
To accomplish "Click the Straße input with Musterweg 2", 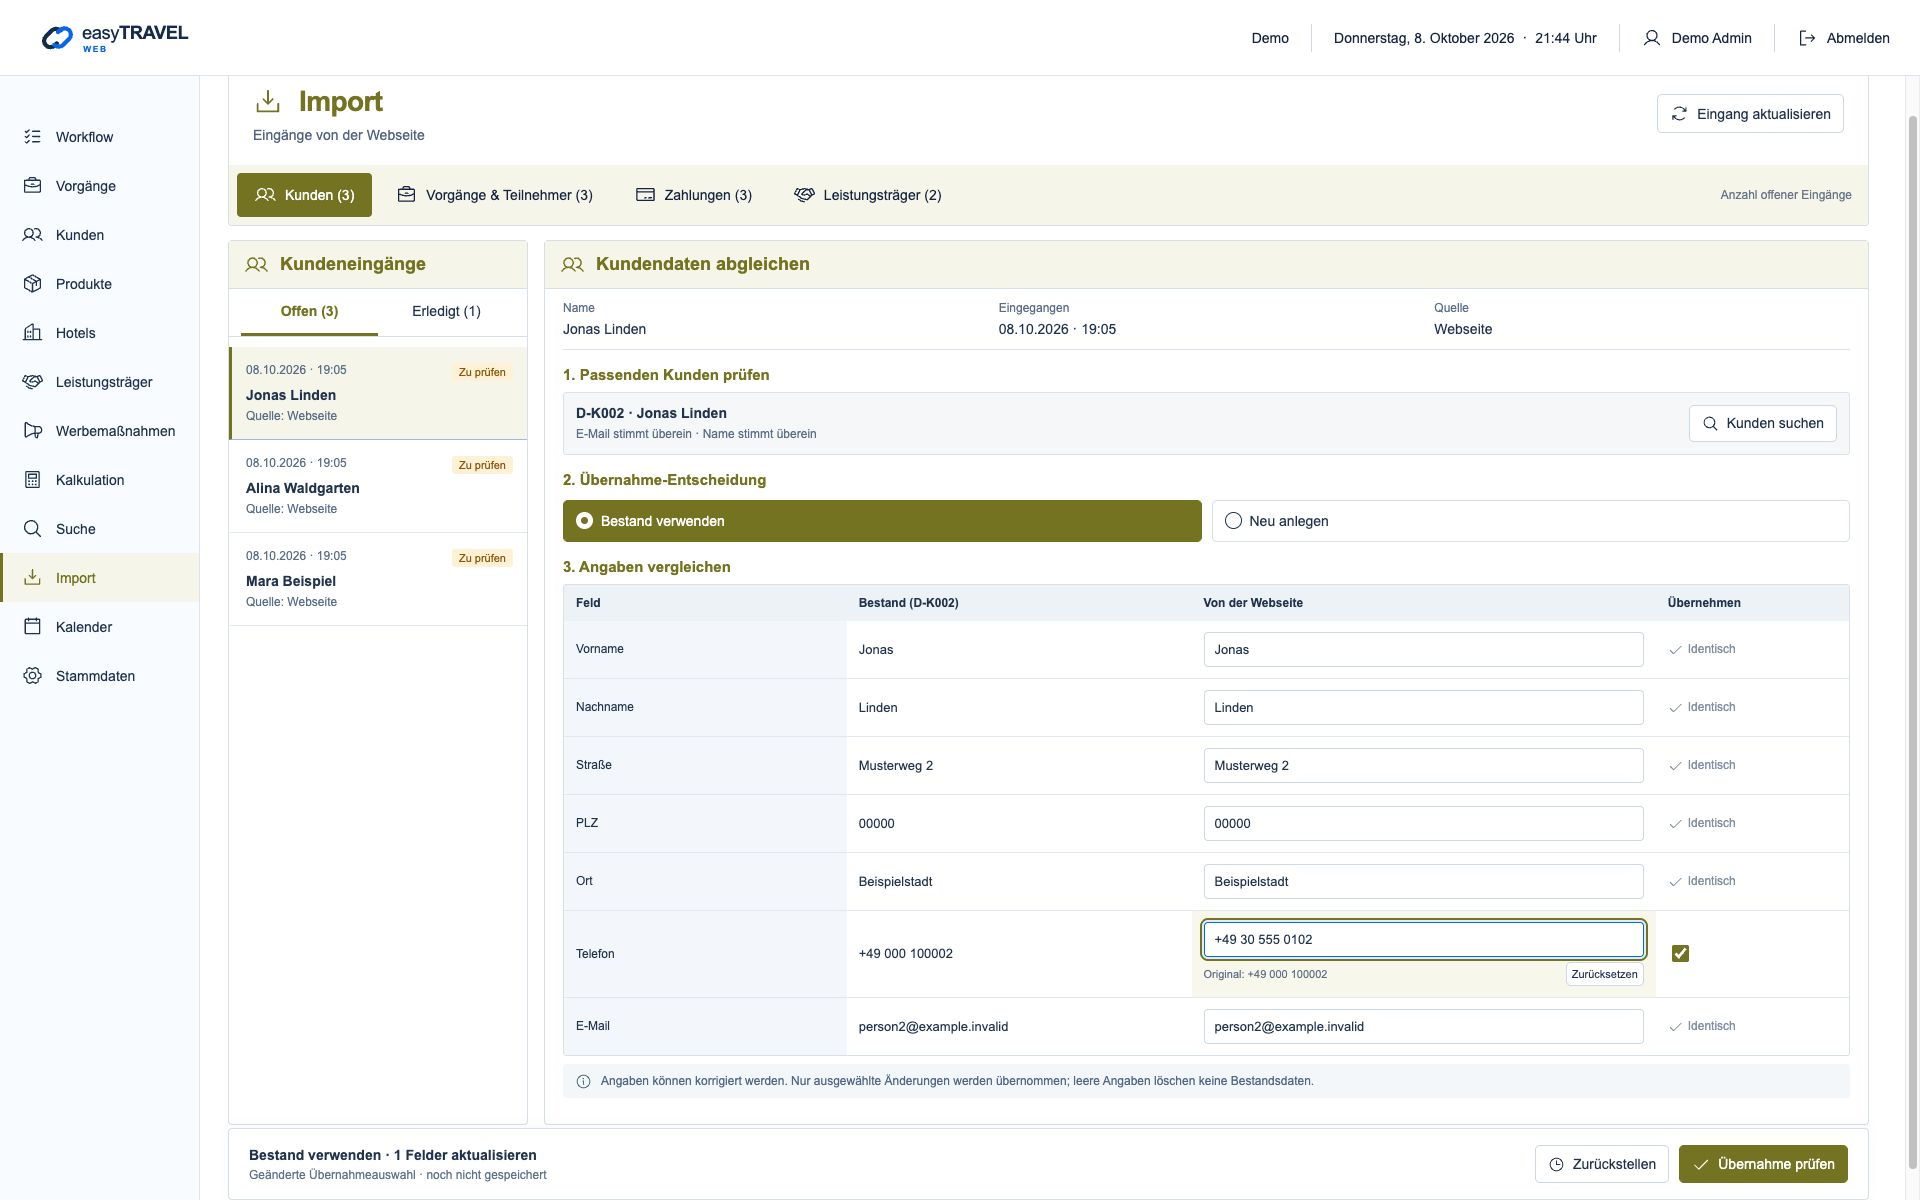I will 1423,766.
